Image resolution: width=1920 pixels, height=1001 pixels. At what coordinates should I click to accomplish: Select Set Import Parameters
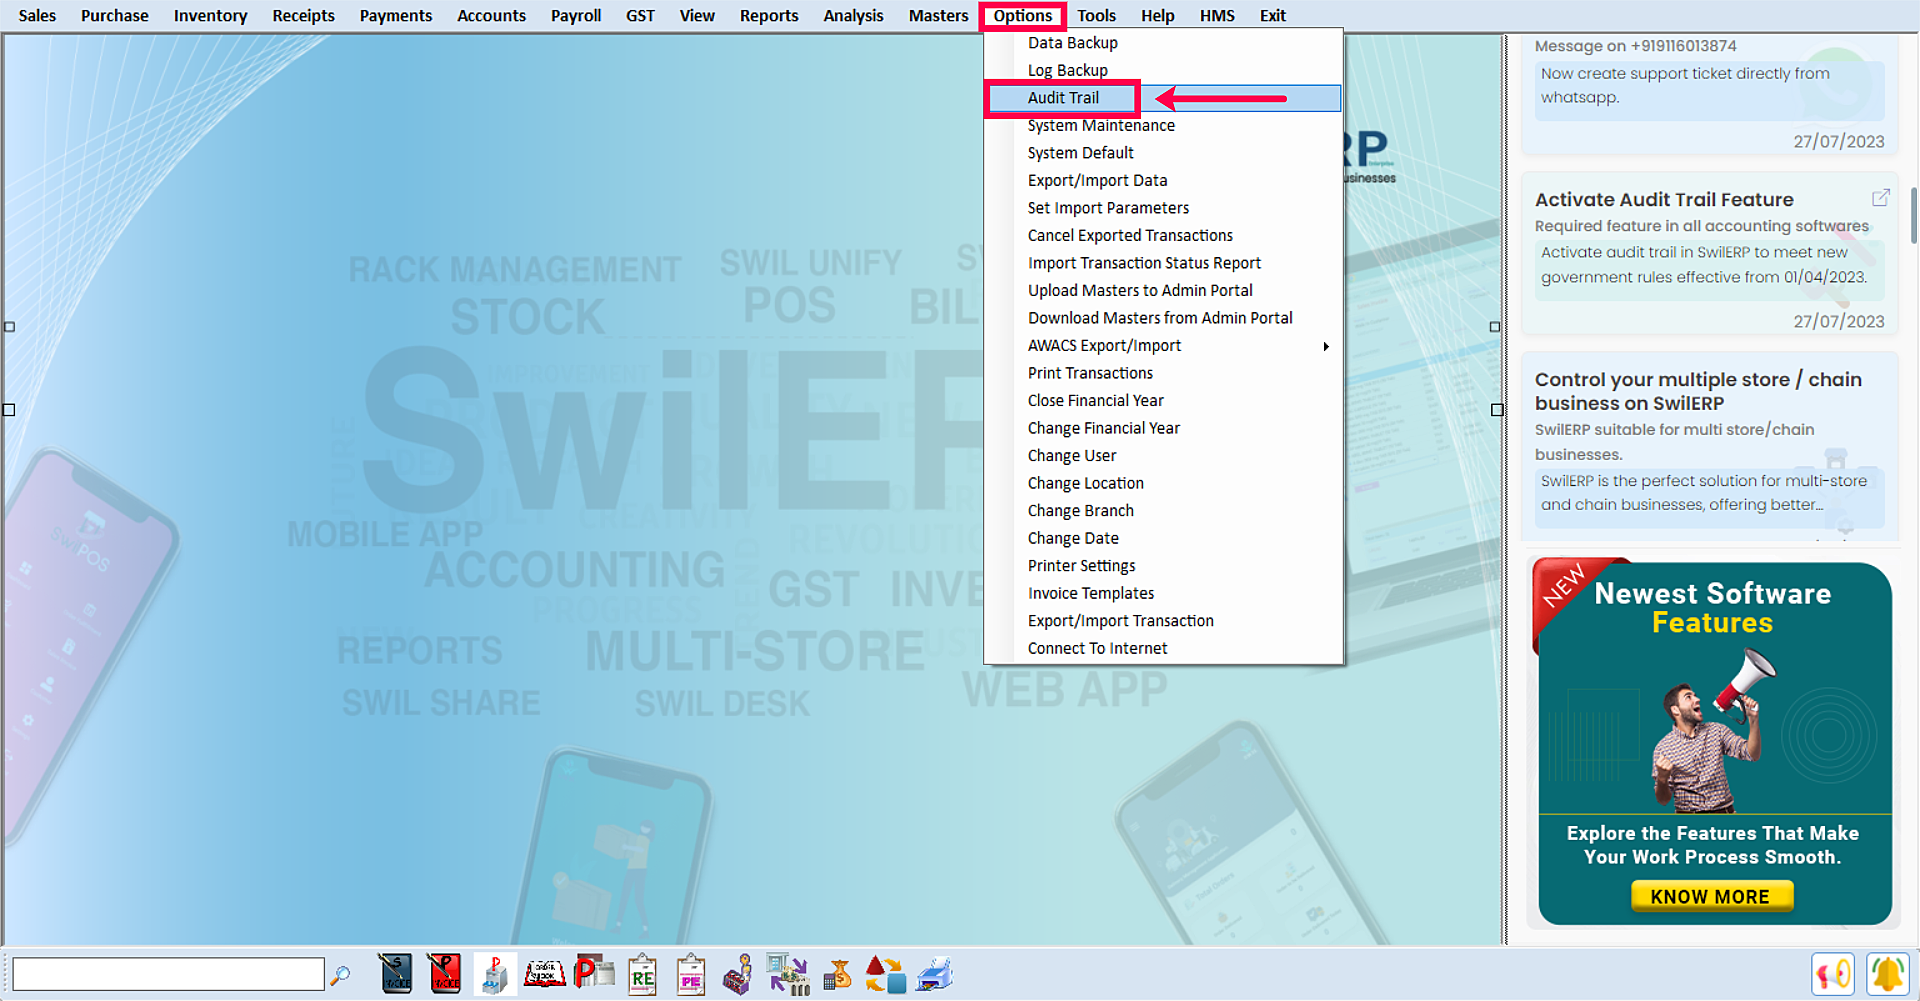(x=1163, y=208)
